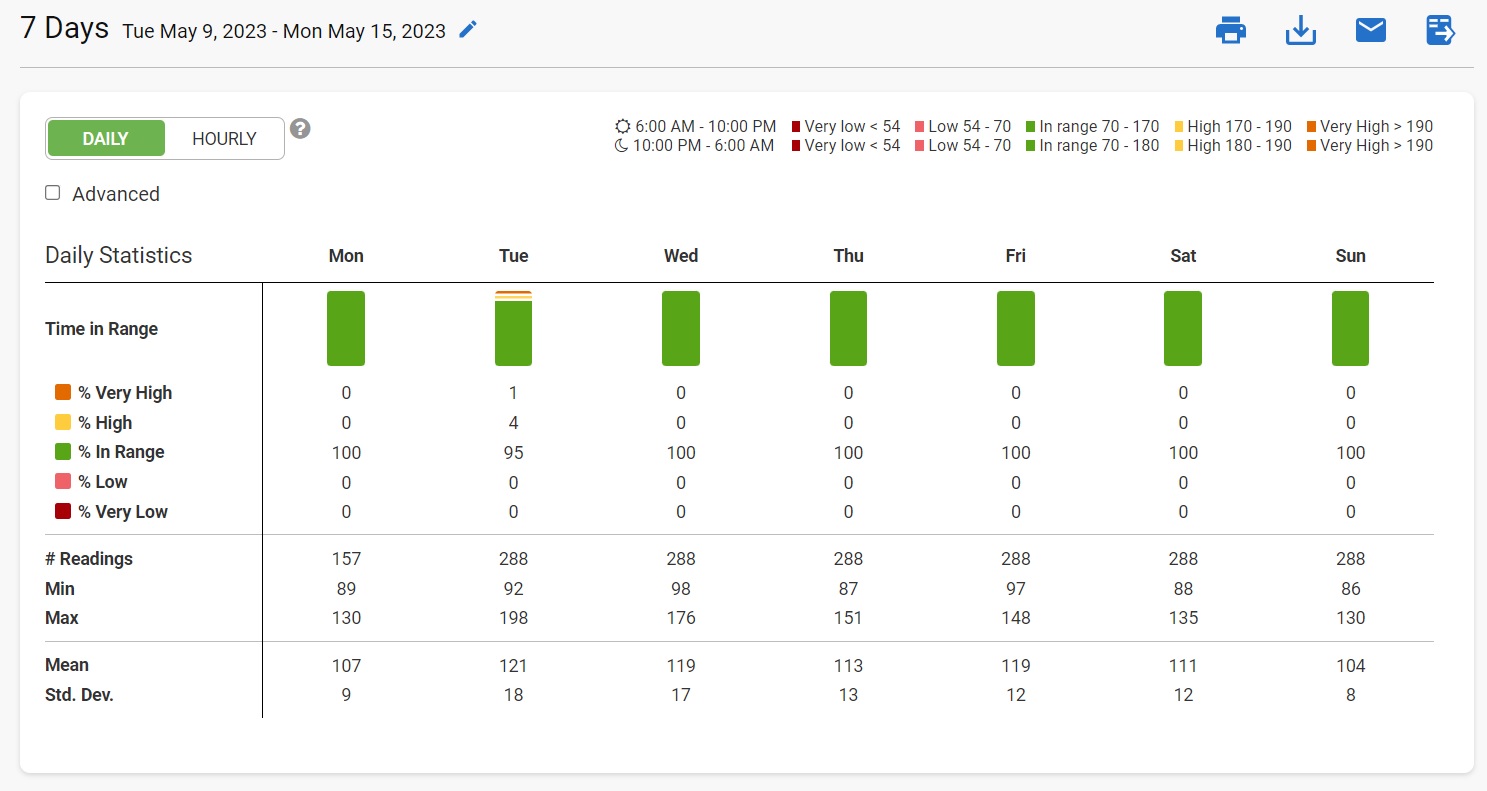1487x791 pixels.
Task: Click the Tuesday time in range bar
Action: click(x=513, y=329)
